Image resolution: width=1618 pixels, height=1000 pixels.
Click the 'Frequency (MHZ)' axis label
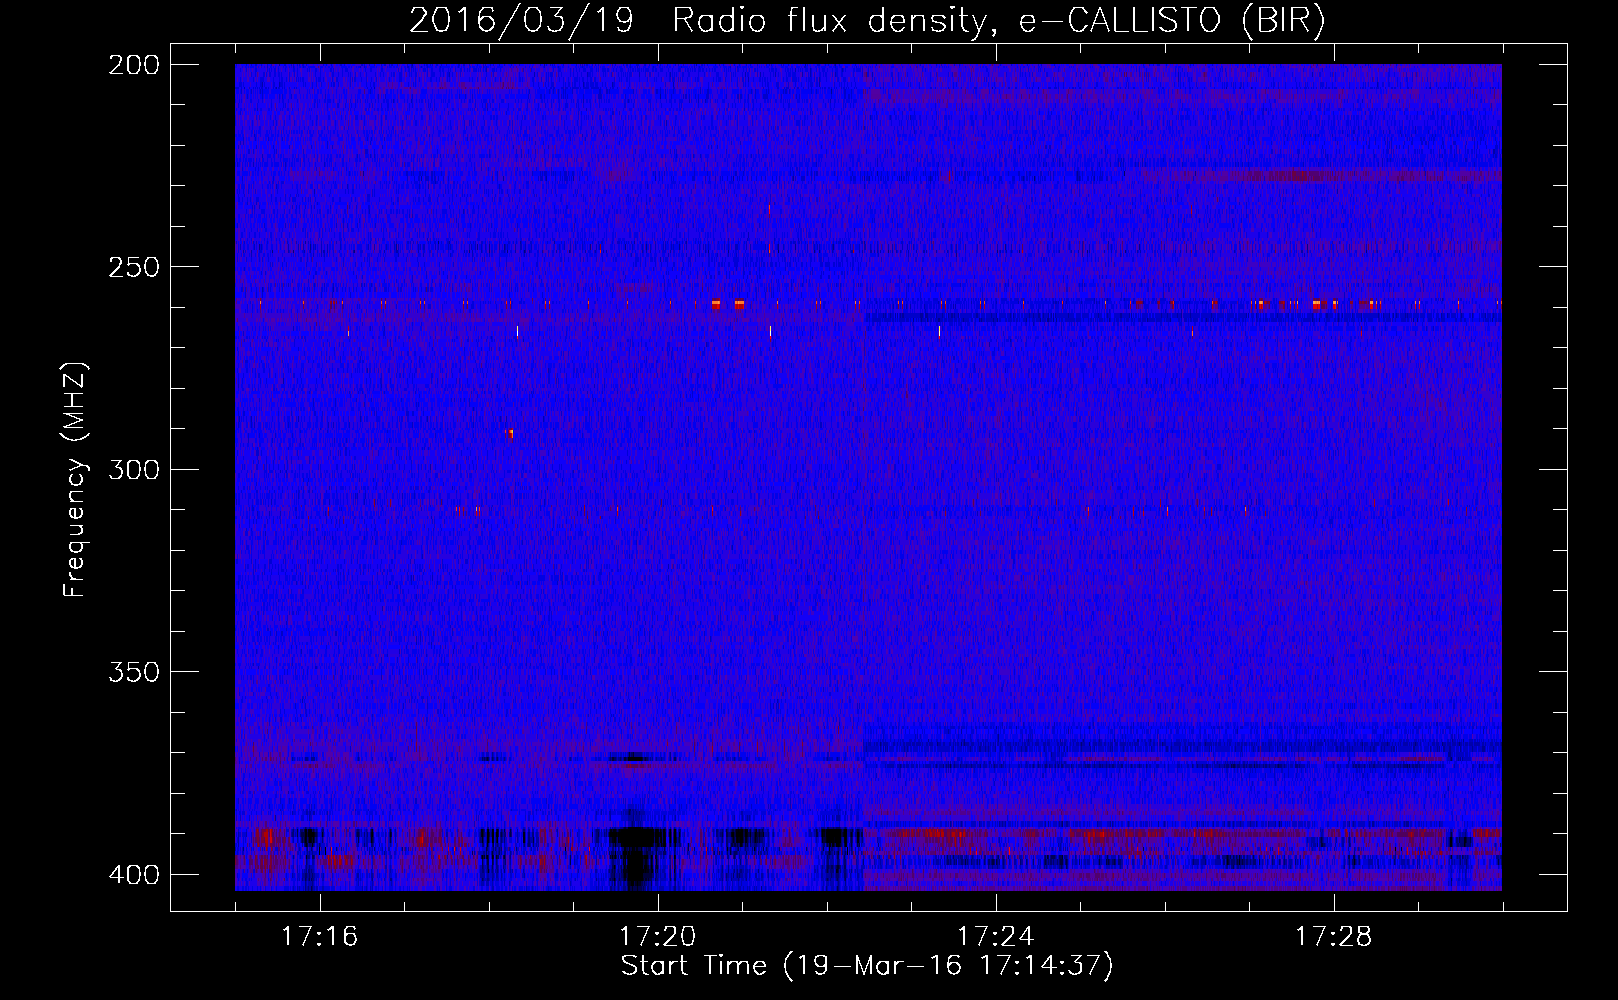coord(74,480)
